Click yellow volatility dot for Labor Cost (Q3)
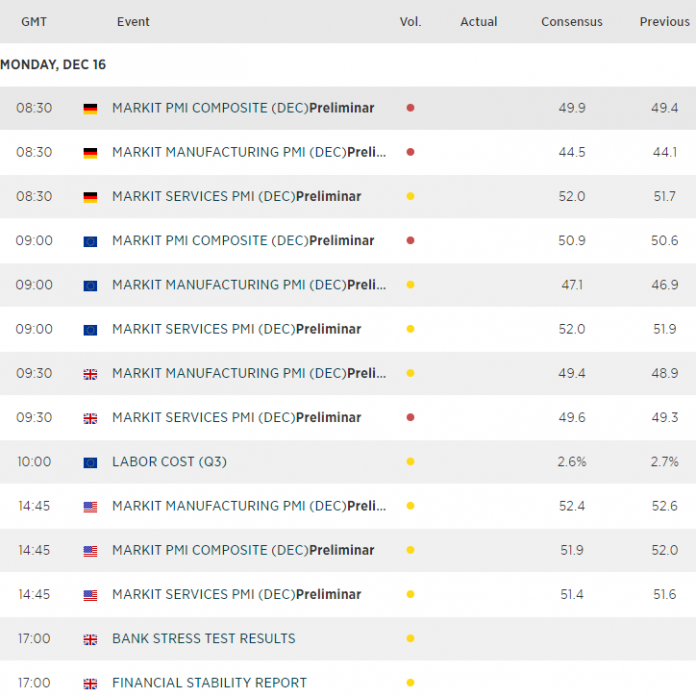Viewport: 696px width, 697px height. click(x=410, y=461)
